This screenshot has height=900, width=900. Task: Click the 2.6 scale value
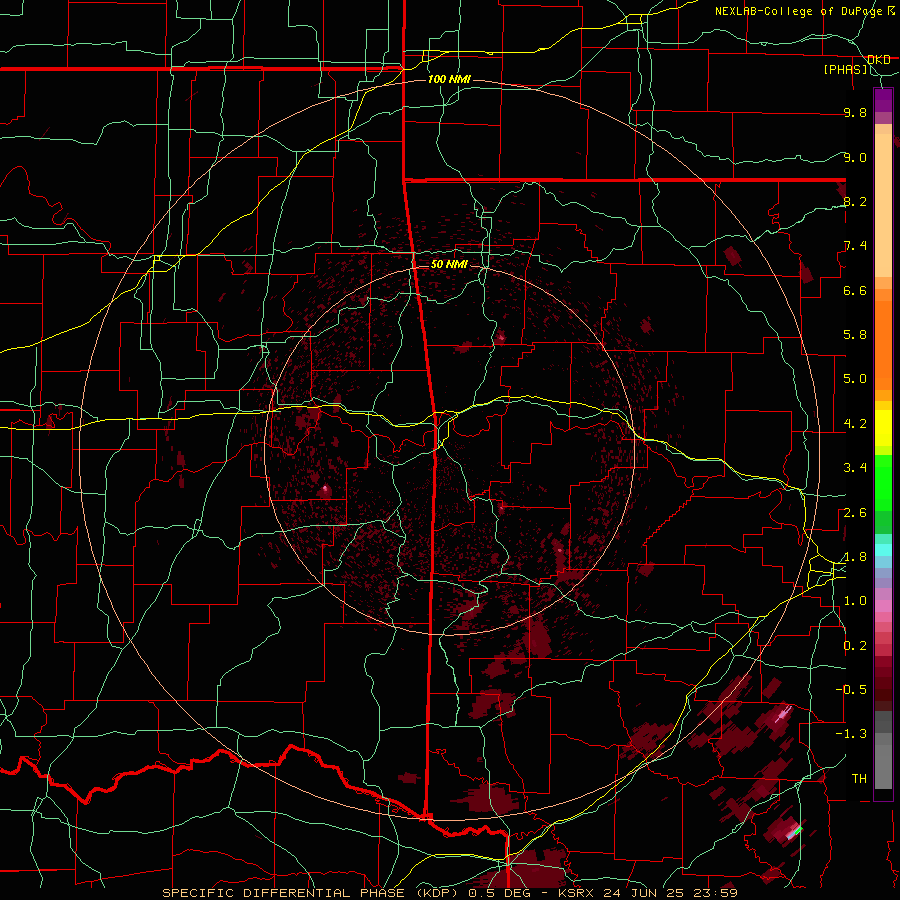click(855, 513)
